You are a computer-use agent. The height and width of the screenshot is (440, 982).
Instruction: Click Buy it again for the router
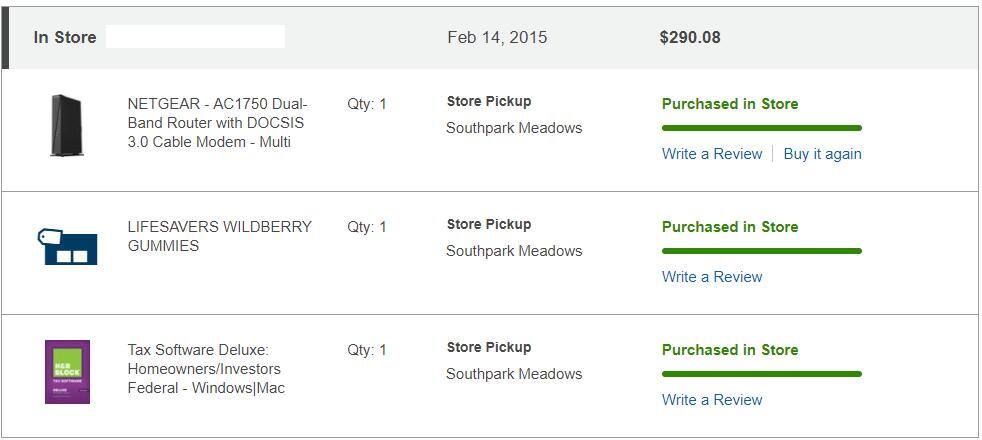(822, 154)
